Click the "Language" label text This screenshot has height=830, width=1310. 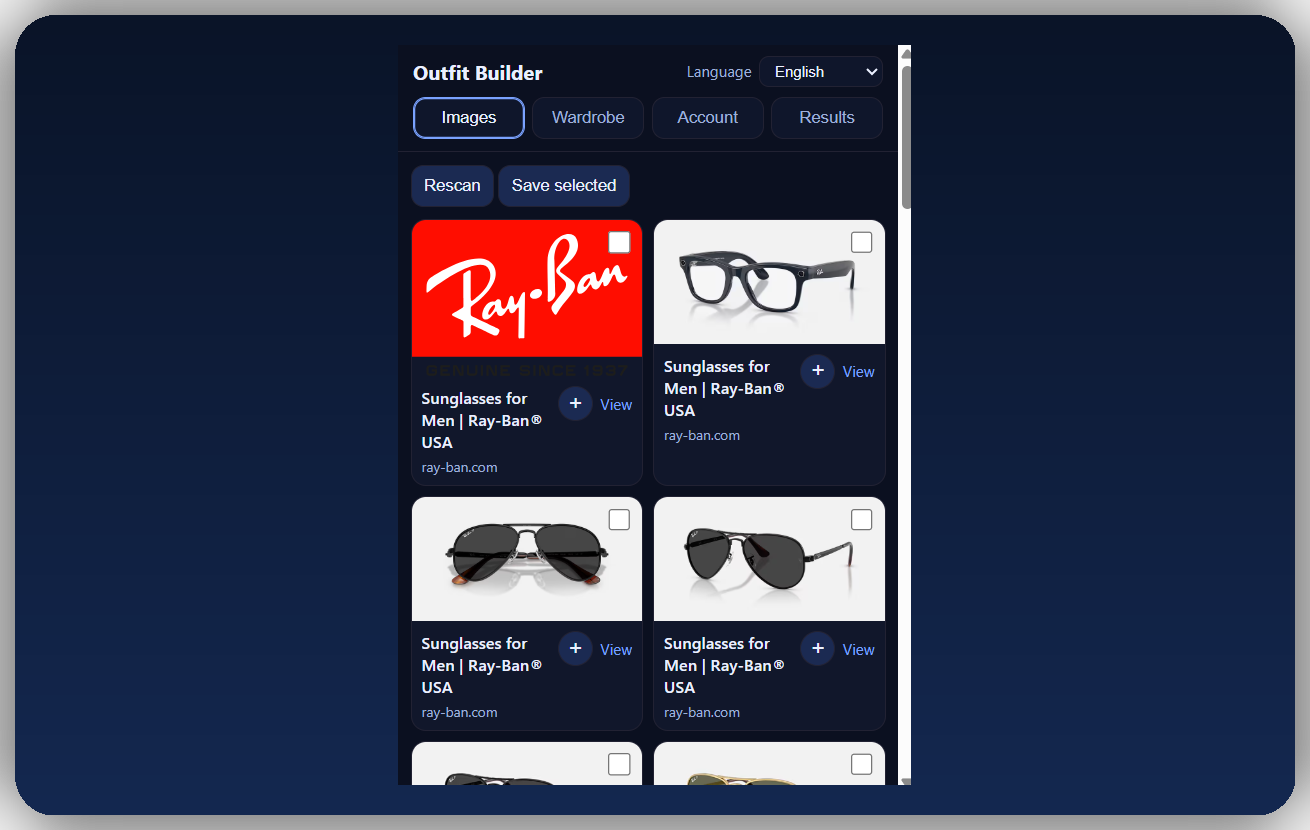(719, 72)
